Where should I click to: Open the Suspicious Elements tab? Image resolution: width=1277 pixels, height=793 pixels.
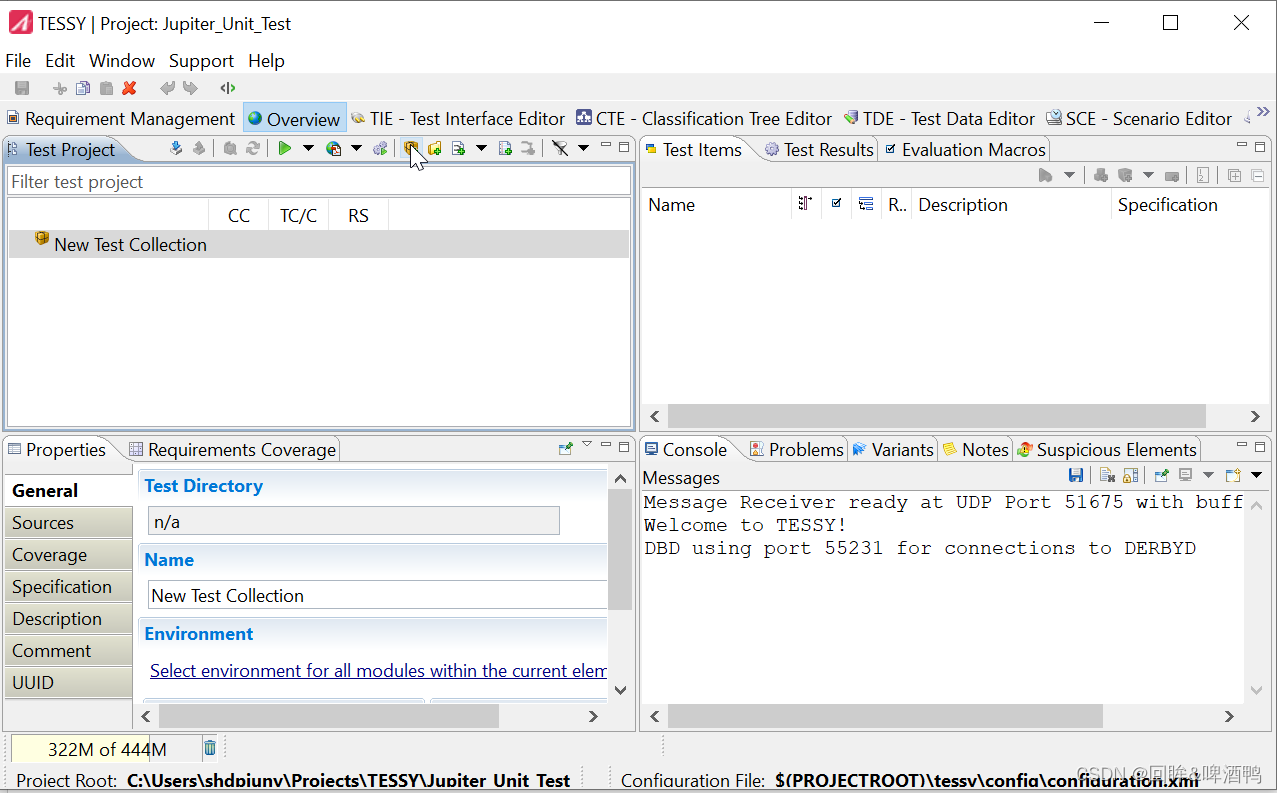coord(1107,450)
